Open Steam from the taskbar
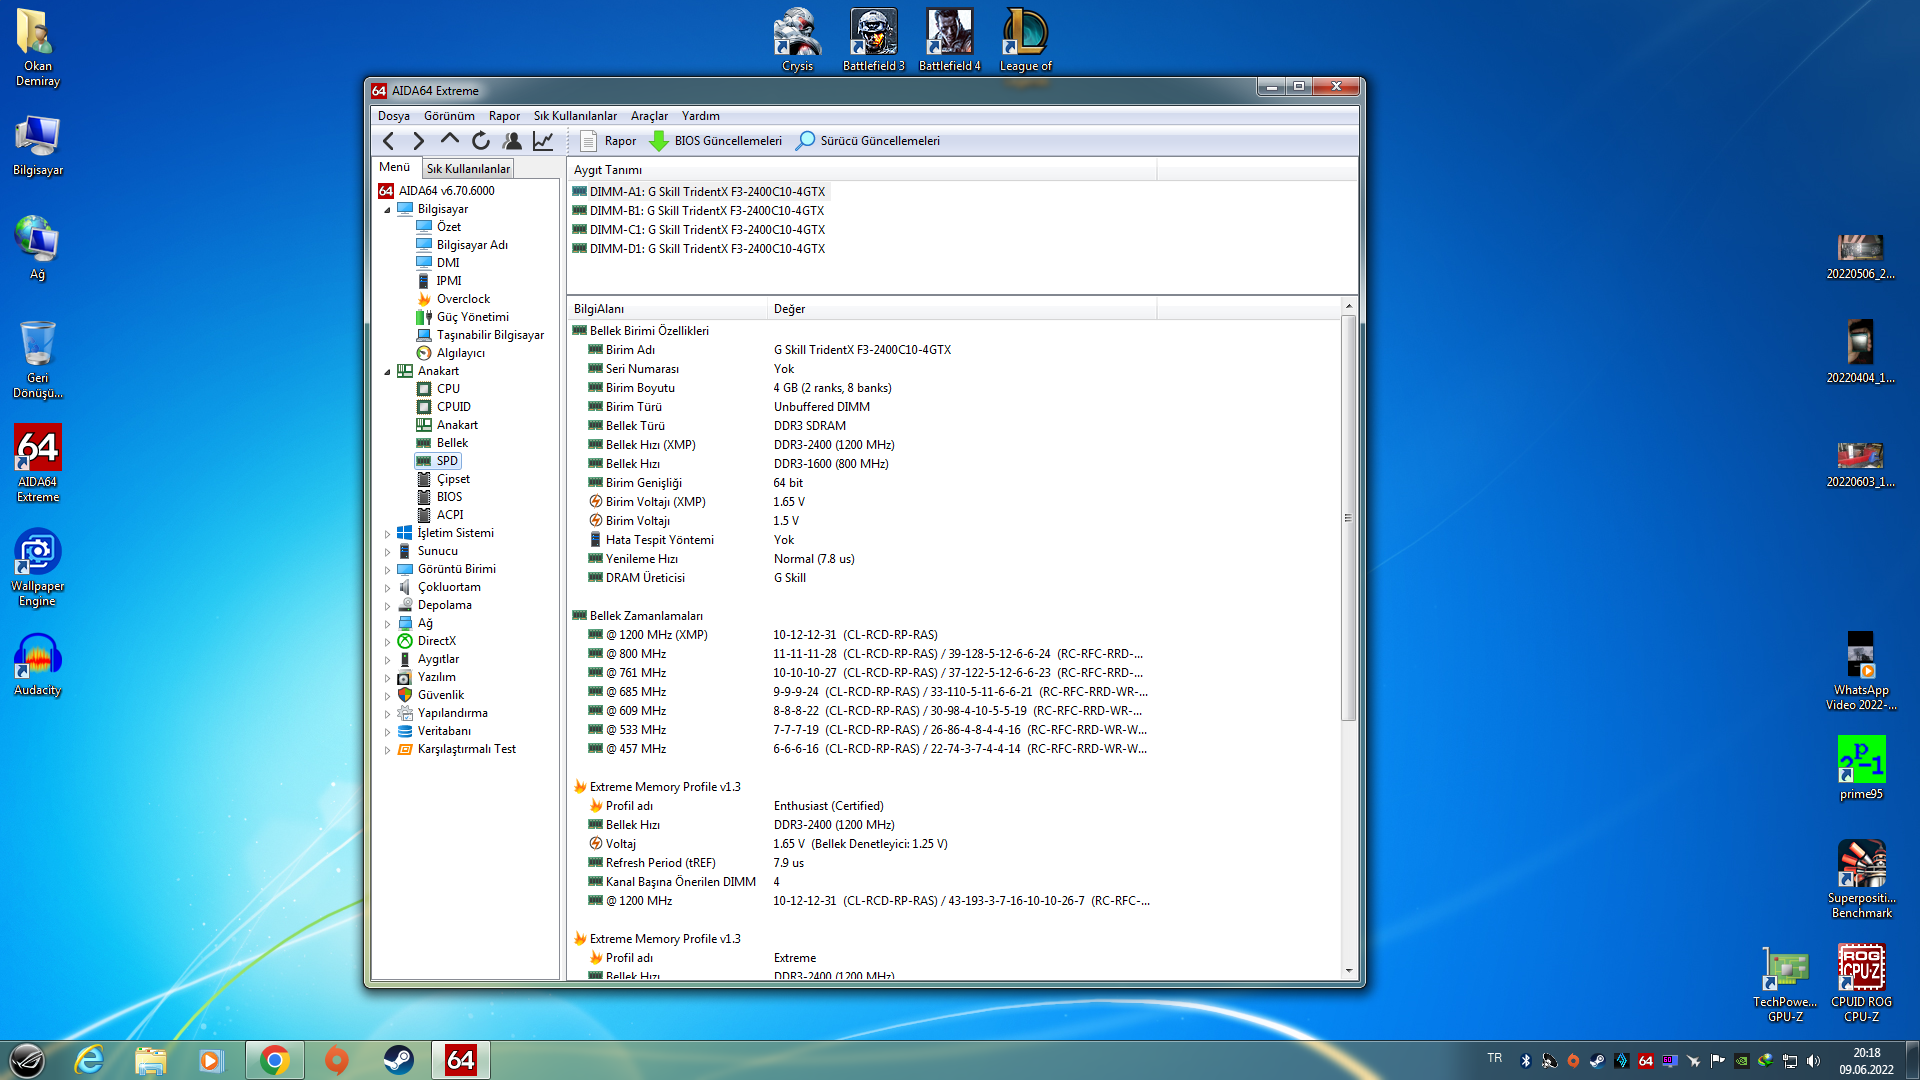Screen dimensions: 1920x1080 399,1060
